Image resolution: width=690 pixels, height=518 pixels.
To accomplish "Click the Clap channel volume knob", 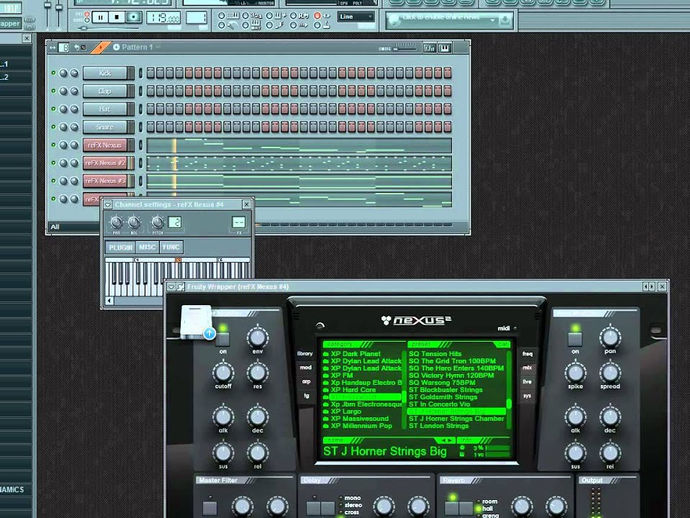I will click(x=74, y=91).
